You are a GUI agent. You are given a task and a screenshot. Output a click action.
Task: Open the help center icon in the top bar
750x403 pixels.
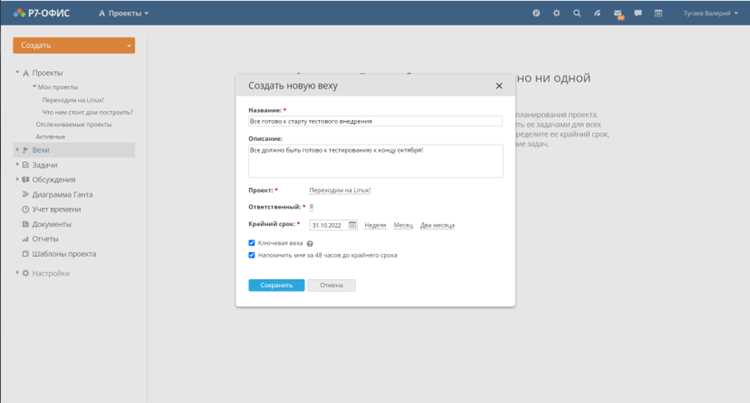536,13
